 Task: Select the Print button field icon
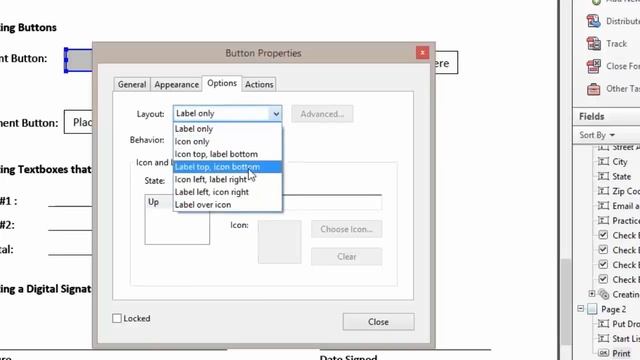point(603,353)
